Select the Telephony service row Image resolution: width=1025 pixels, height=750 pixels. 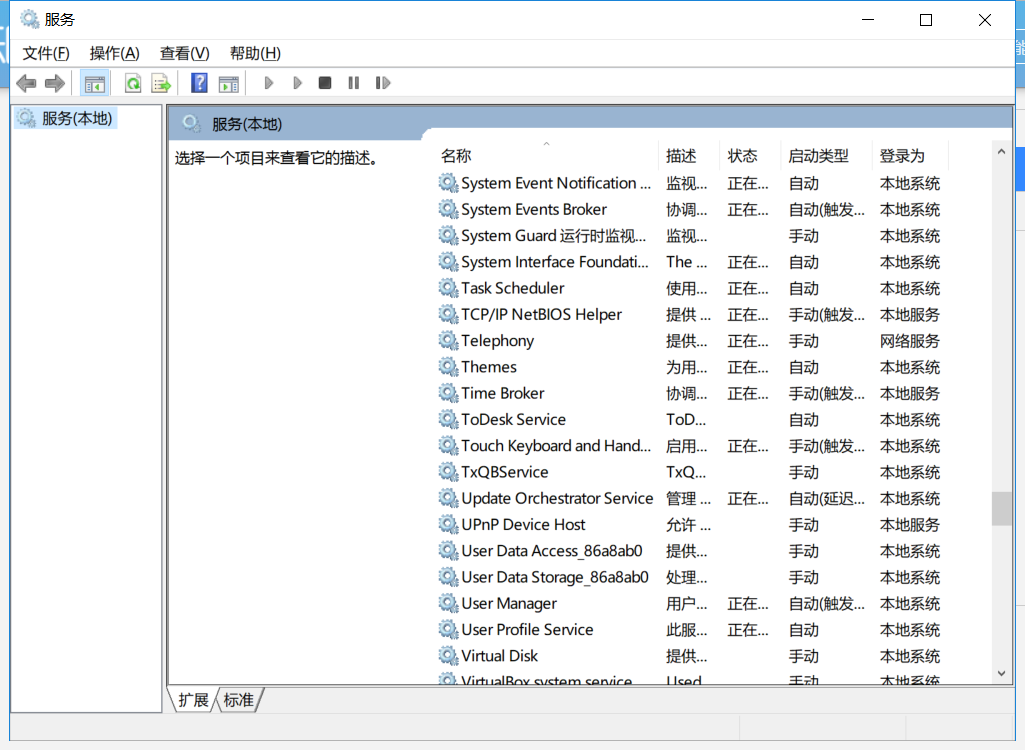(690, 341)
